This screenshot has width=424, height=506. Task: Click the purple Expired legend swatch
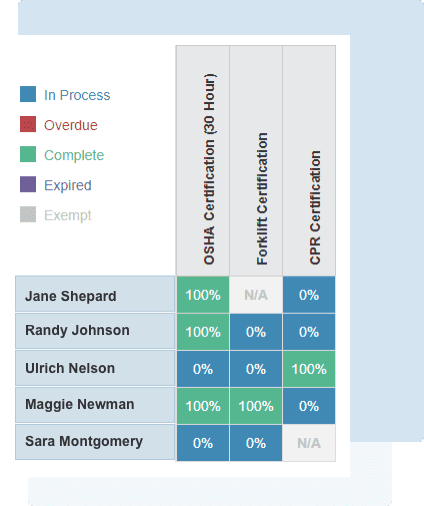pos(28,184)
